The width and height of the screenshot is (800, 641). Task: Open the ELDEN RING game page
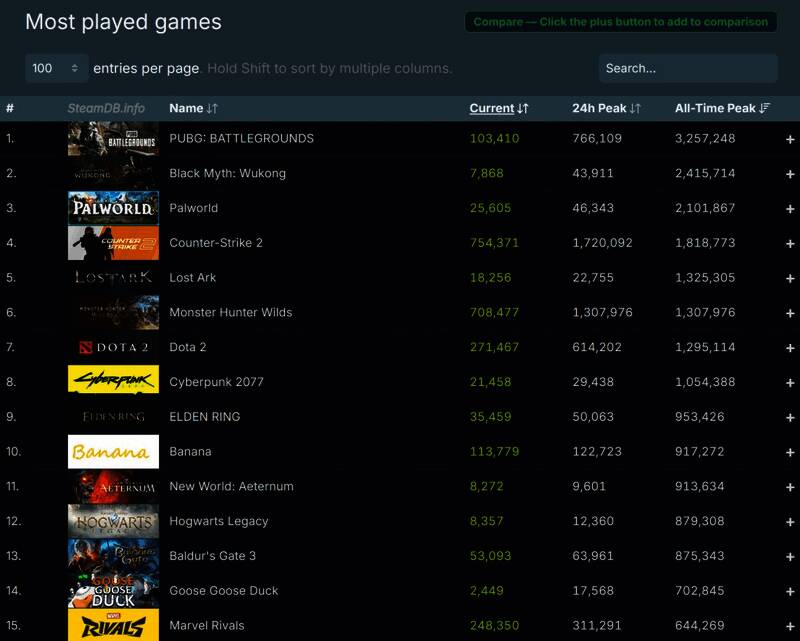point(204,417)
